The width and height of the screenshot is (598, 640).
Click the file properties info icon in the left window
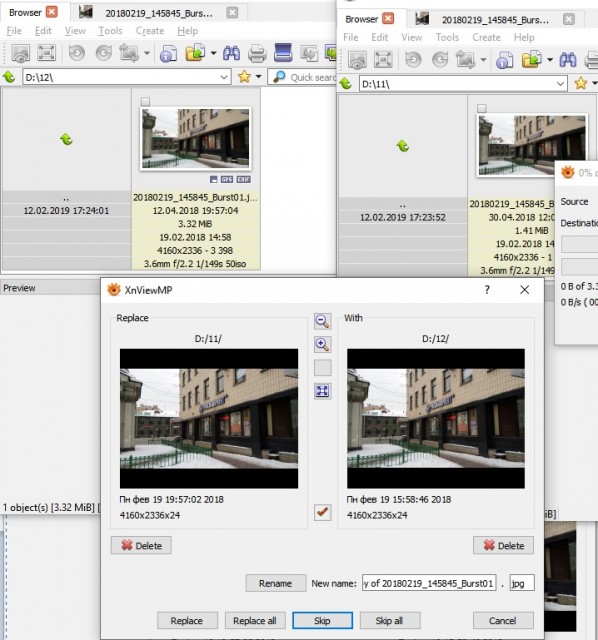(x=168, y=53)
